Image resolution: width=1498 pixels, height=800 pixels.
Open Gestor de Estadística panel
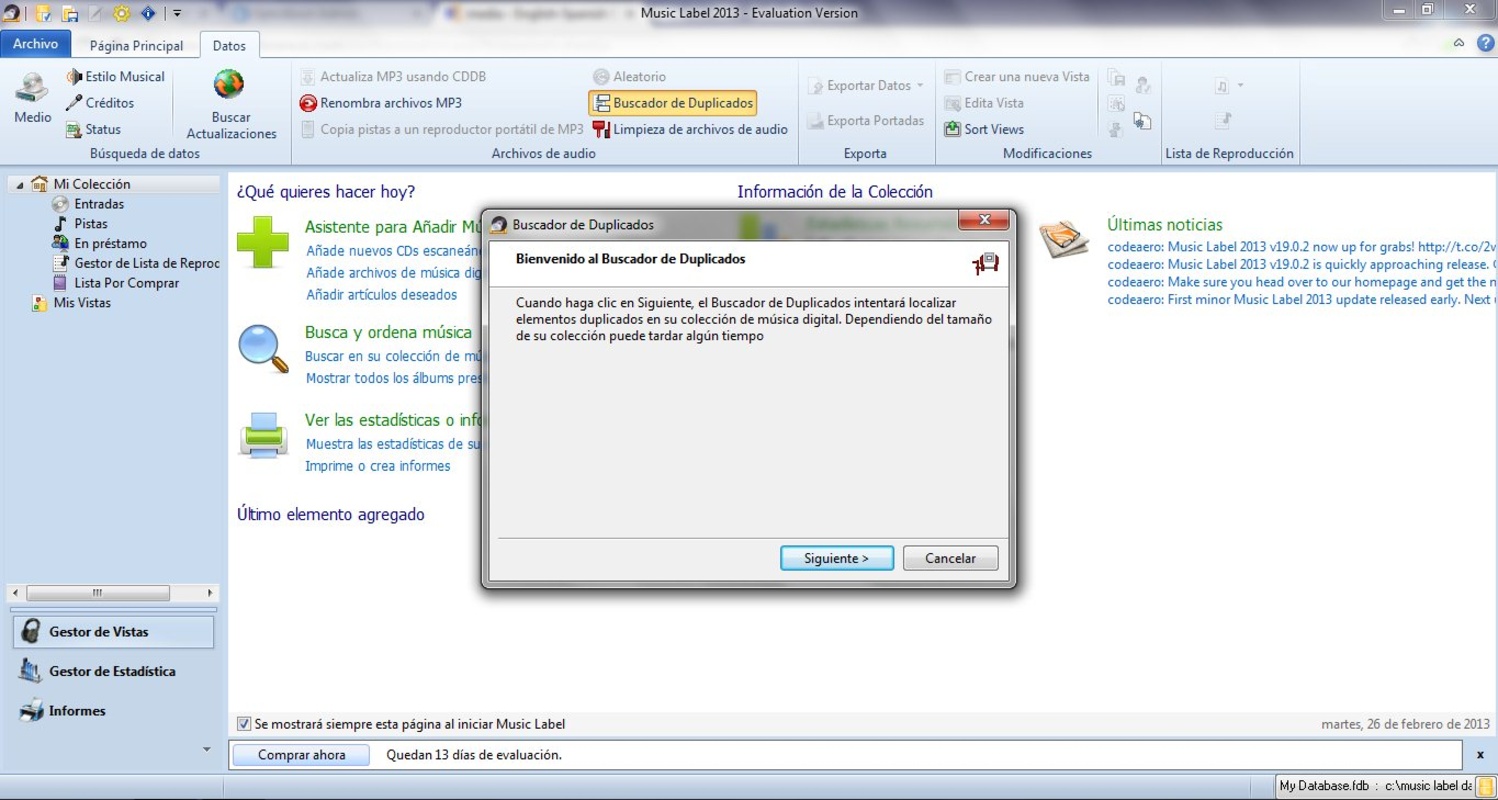click(111, 671)
